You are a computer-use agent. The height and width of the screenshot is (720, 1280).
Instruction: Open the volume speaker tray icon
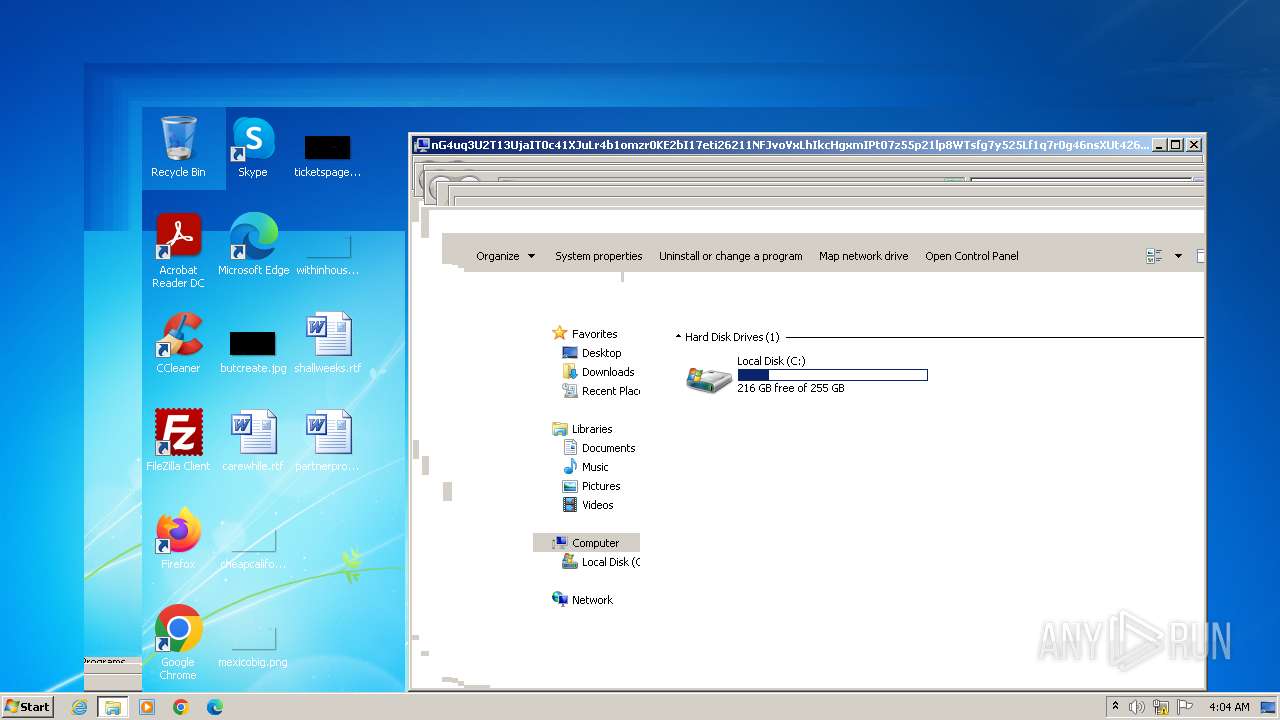[1137, 707]
